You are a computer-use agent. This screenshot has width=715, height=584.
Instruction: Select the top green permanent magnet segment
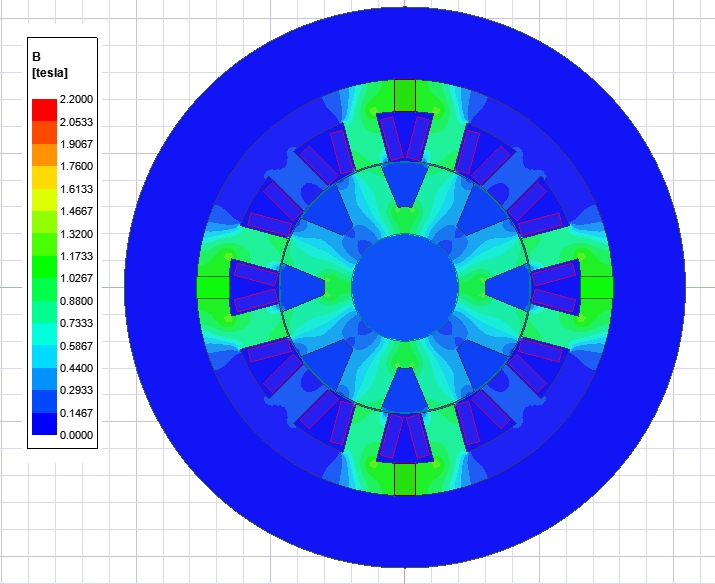pyautogui.click(x=405, y=95)
